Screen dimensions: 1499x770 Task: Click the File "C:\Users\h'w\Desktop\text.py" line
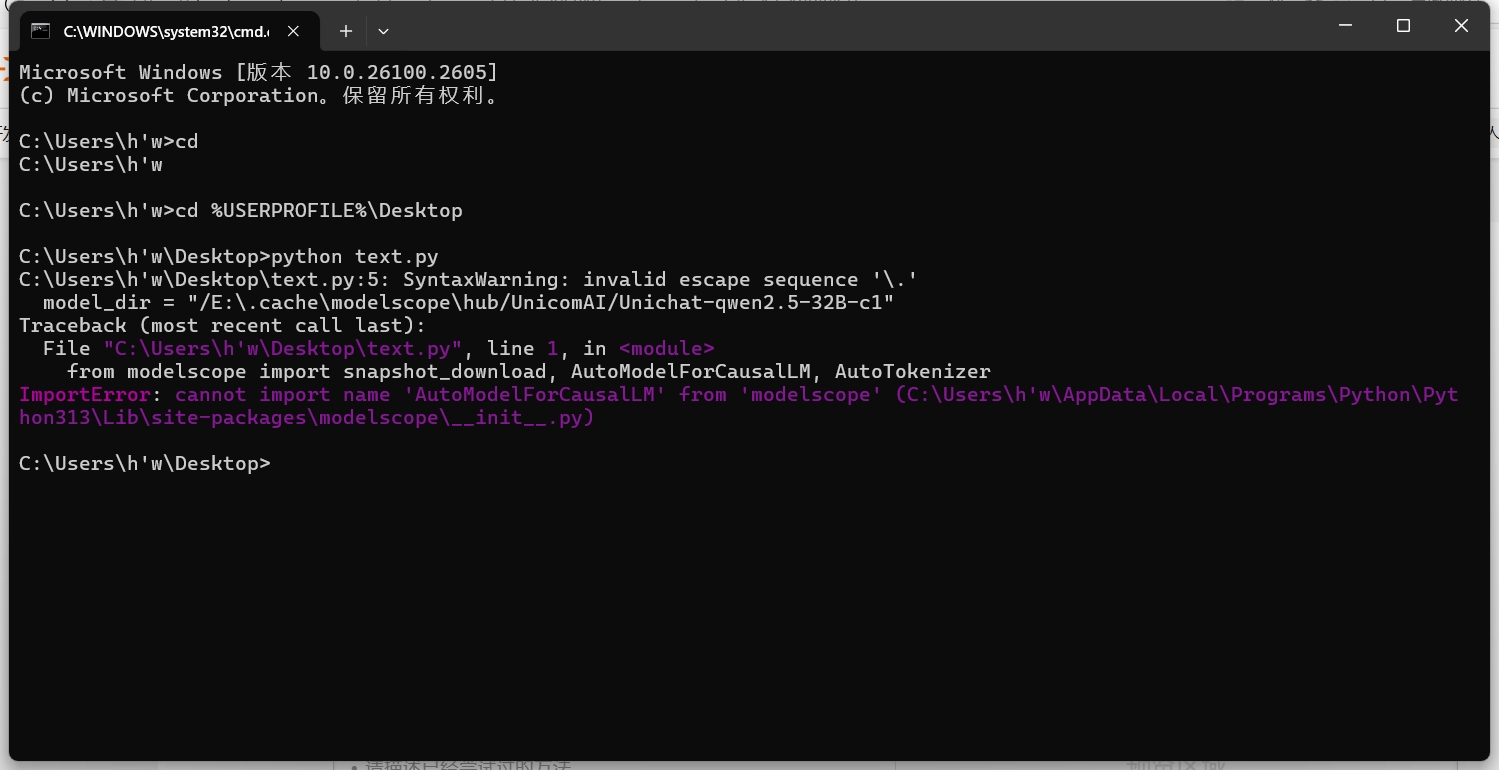(379, 348)
